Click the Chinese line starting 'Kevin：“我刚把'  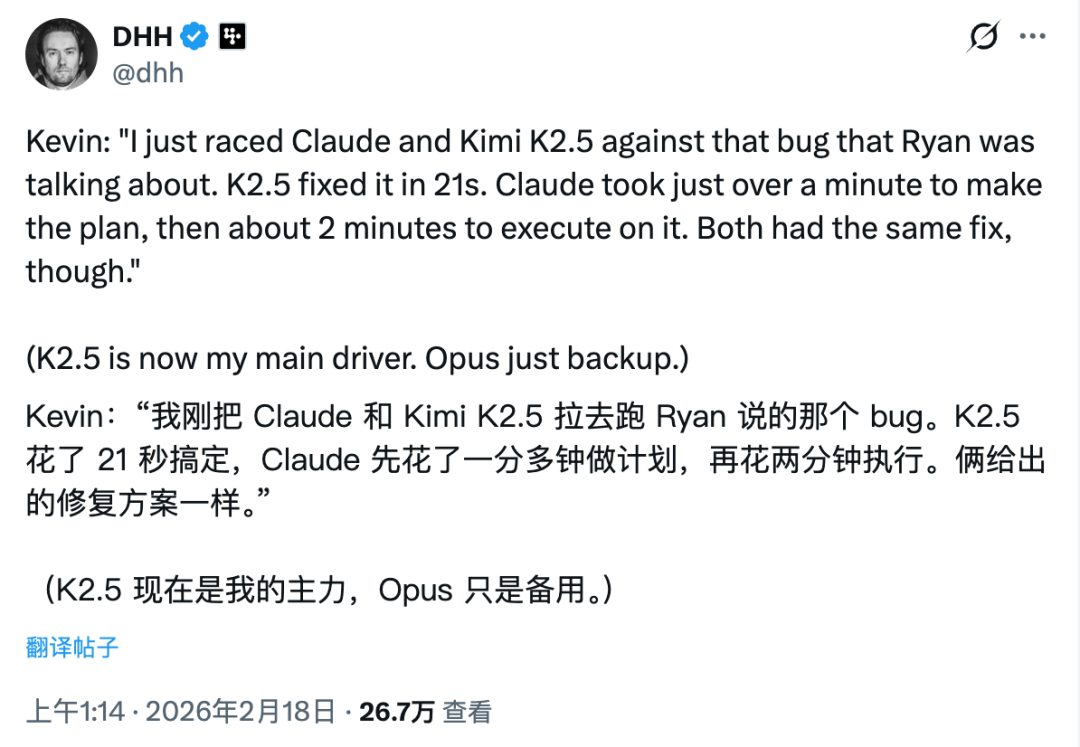pyautogui.click(x=520, y=415)
